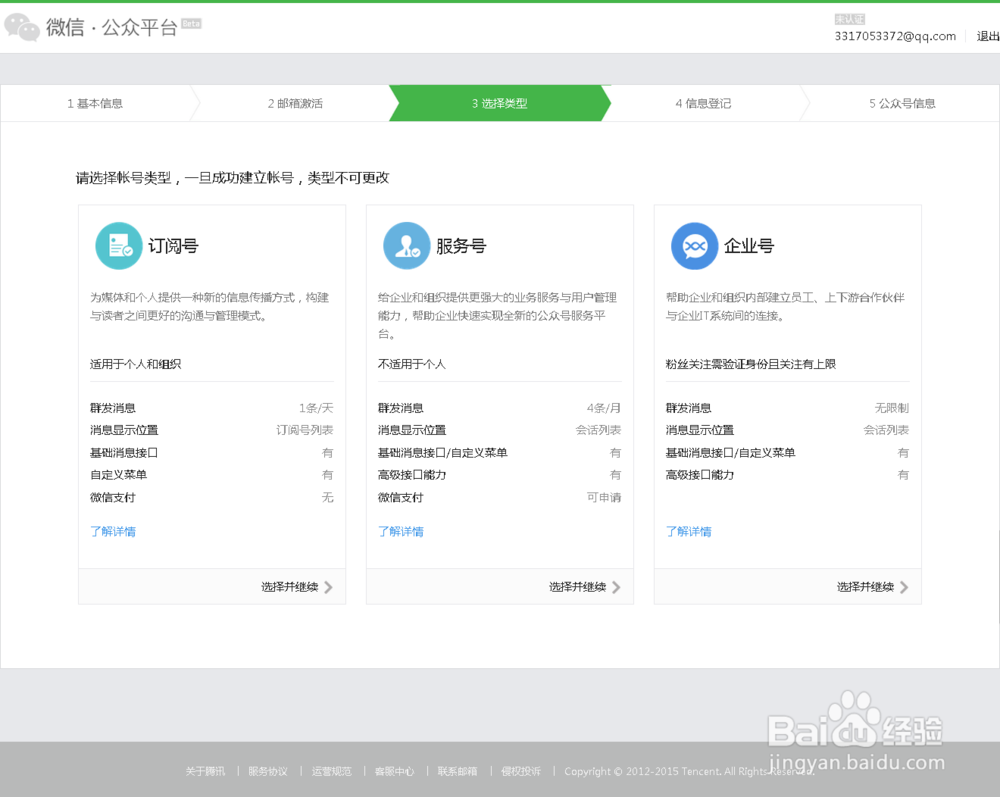Click the 未认证 status label
The height and width of the screenshot is (797, 1000).
[x=849, y=20]
